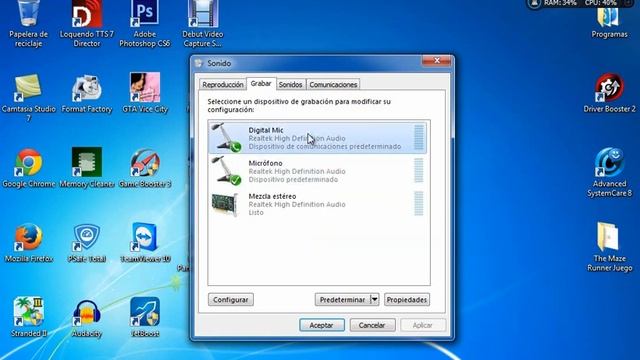640x360 pixels.
Task: Select Debut Video Capture desktop shortcut
Action: pyautogui.click(x=202, y=24)
